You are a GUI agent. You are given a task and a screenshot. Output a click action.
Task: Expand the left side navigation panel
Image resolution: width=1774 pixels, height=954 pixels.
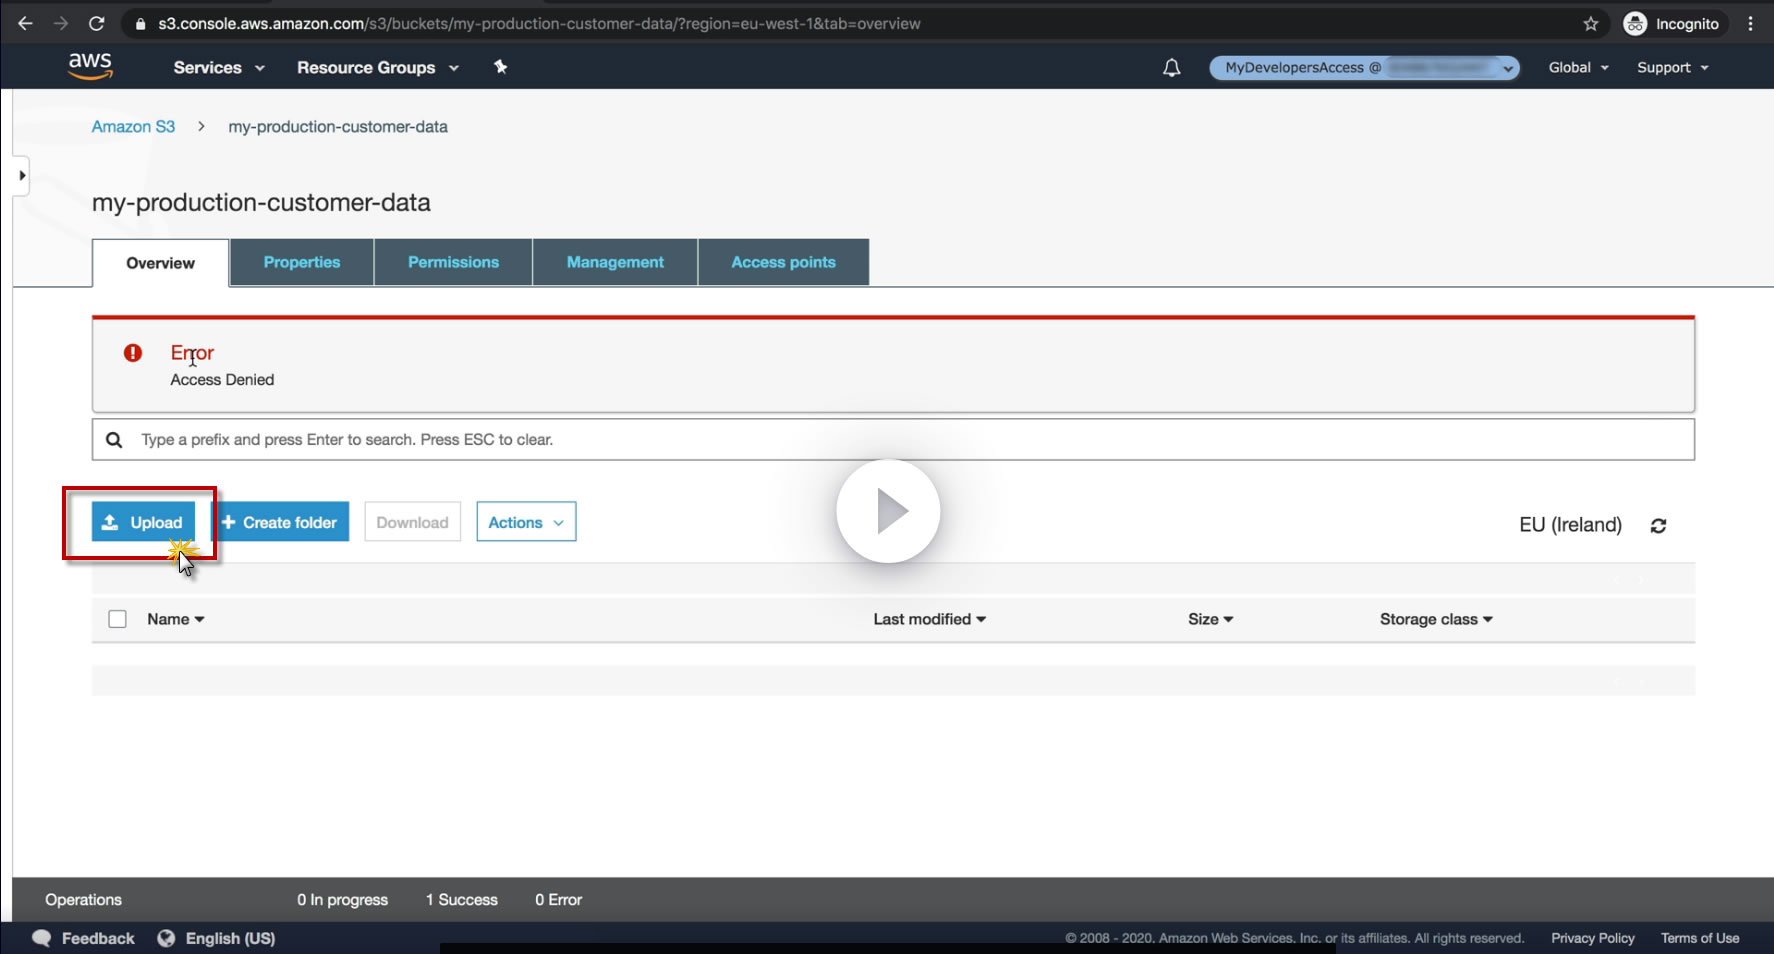[21, 175]
